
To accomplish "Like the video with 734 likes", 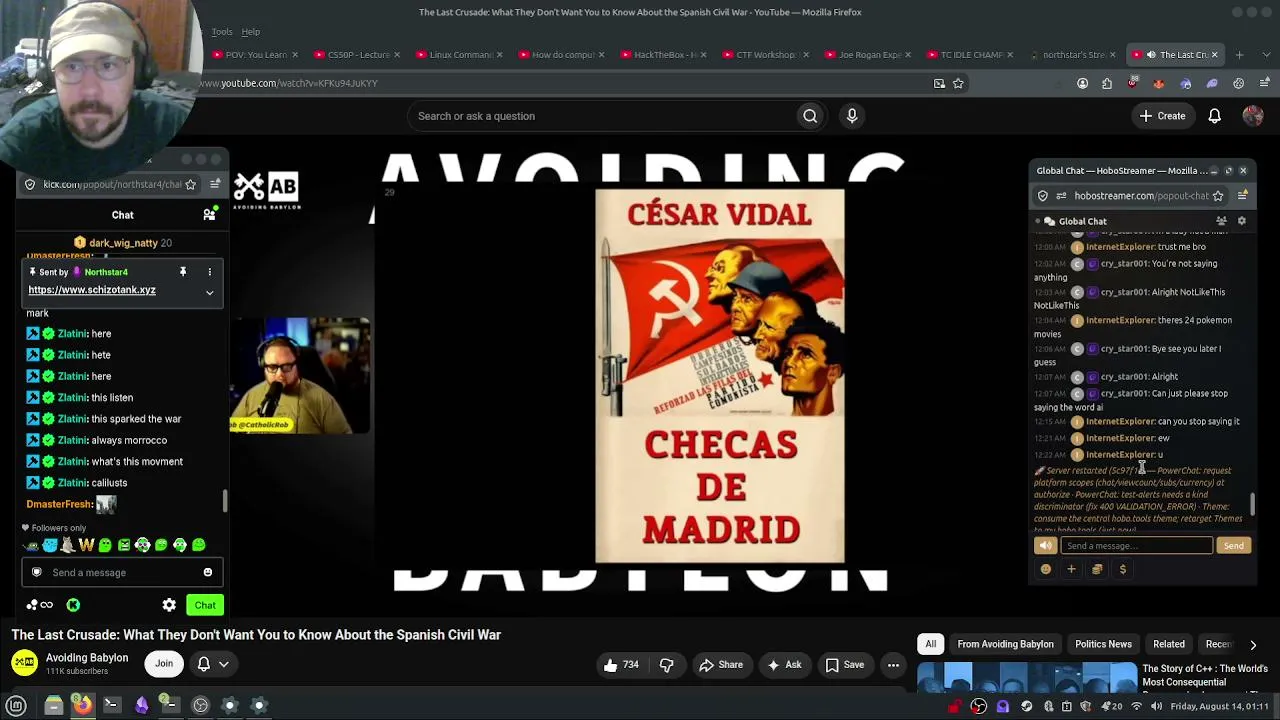I will tap(621, 665).
